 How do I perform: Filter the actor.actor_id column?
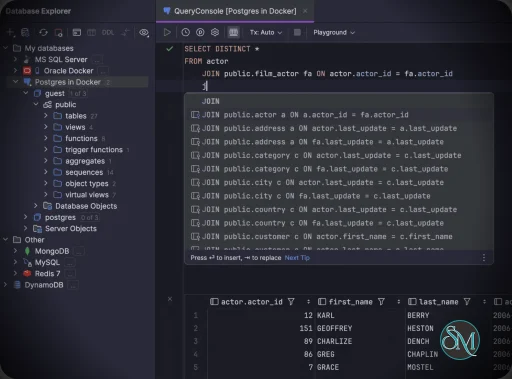291,302
